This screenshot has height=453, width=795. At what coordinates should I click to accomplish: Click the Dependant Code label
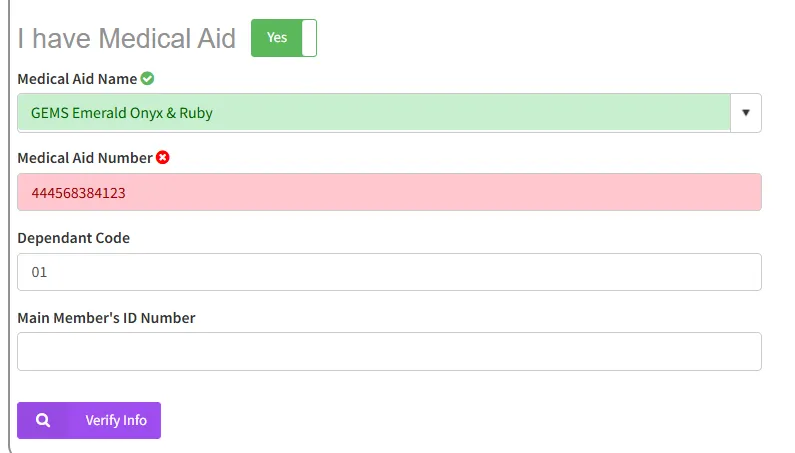coord(74,238)
